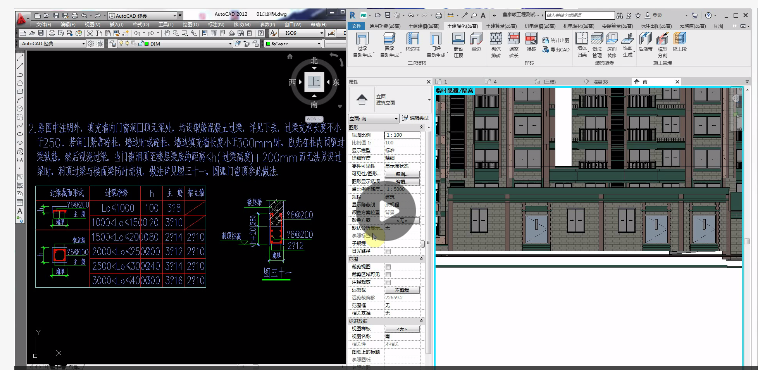758x370 pixels.
Task: Click the third ribbon tool with blue column icon
Action: click(412, 42)
